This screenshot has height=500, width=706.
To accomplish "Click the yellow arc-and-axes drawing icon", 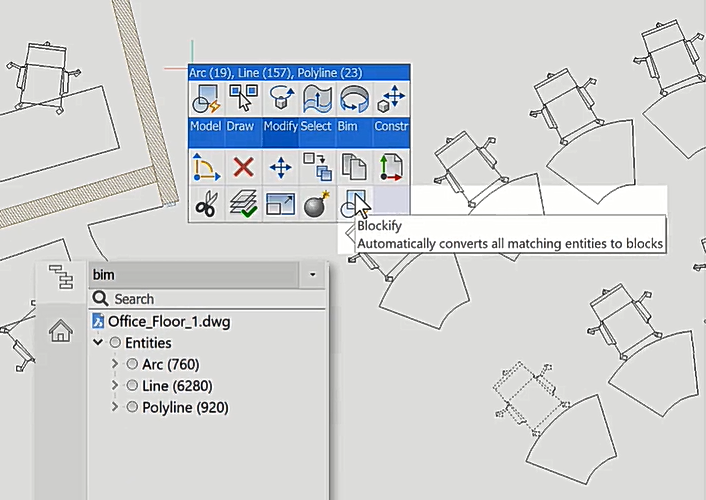I will (206, 167).
